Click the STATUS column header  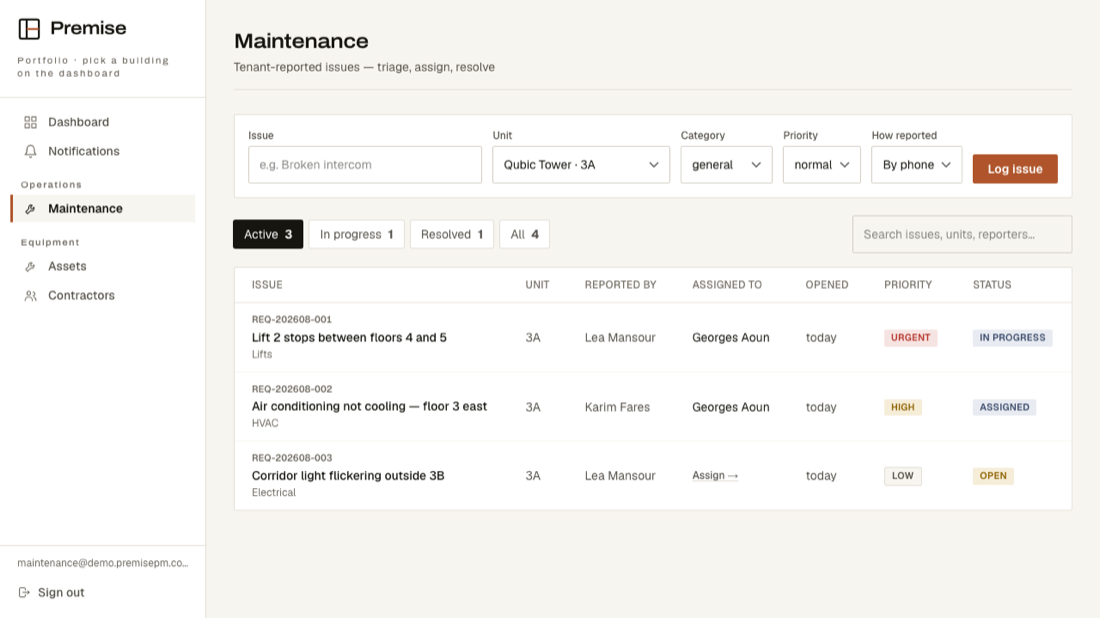[992, 285]
